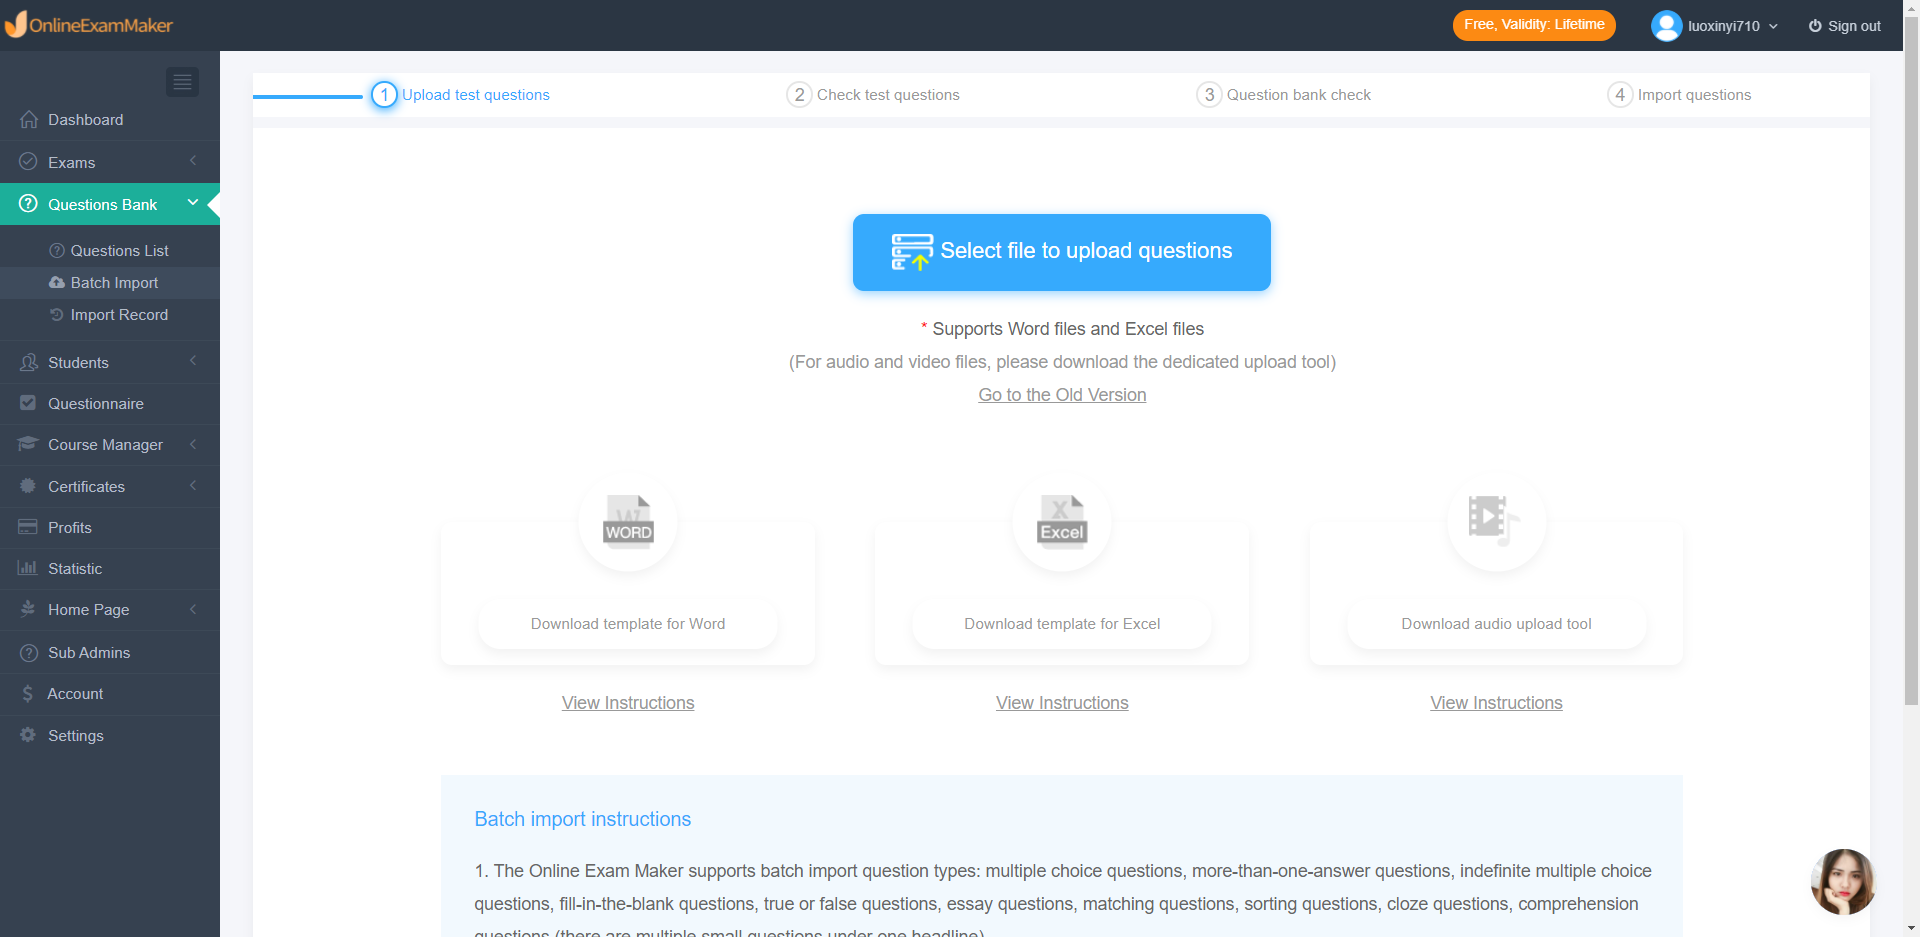The height and width of the screenshot is (937, 1920).
Task: Open Import Record in sidebar
Action: pyautogui.click(x=119, y=315)
